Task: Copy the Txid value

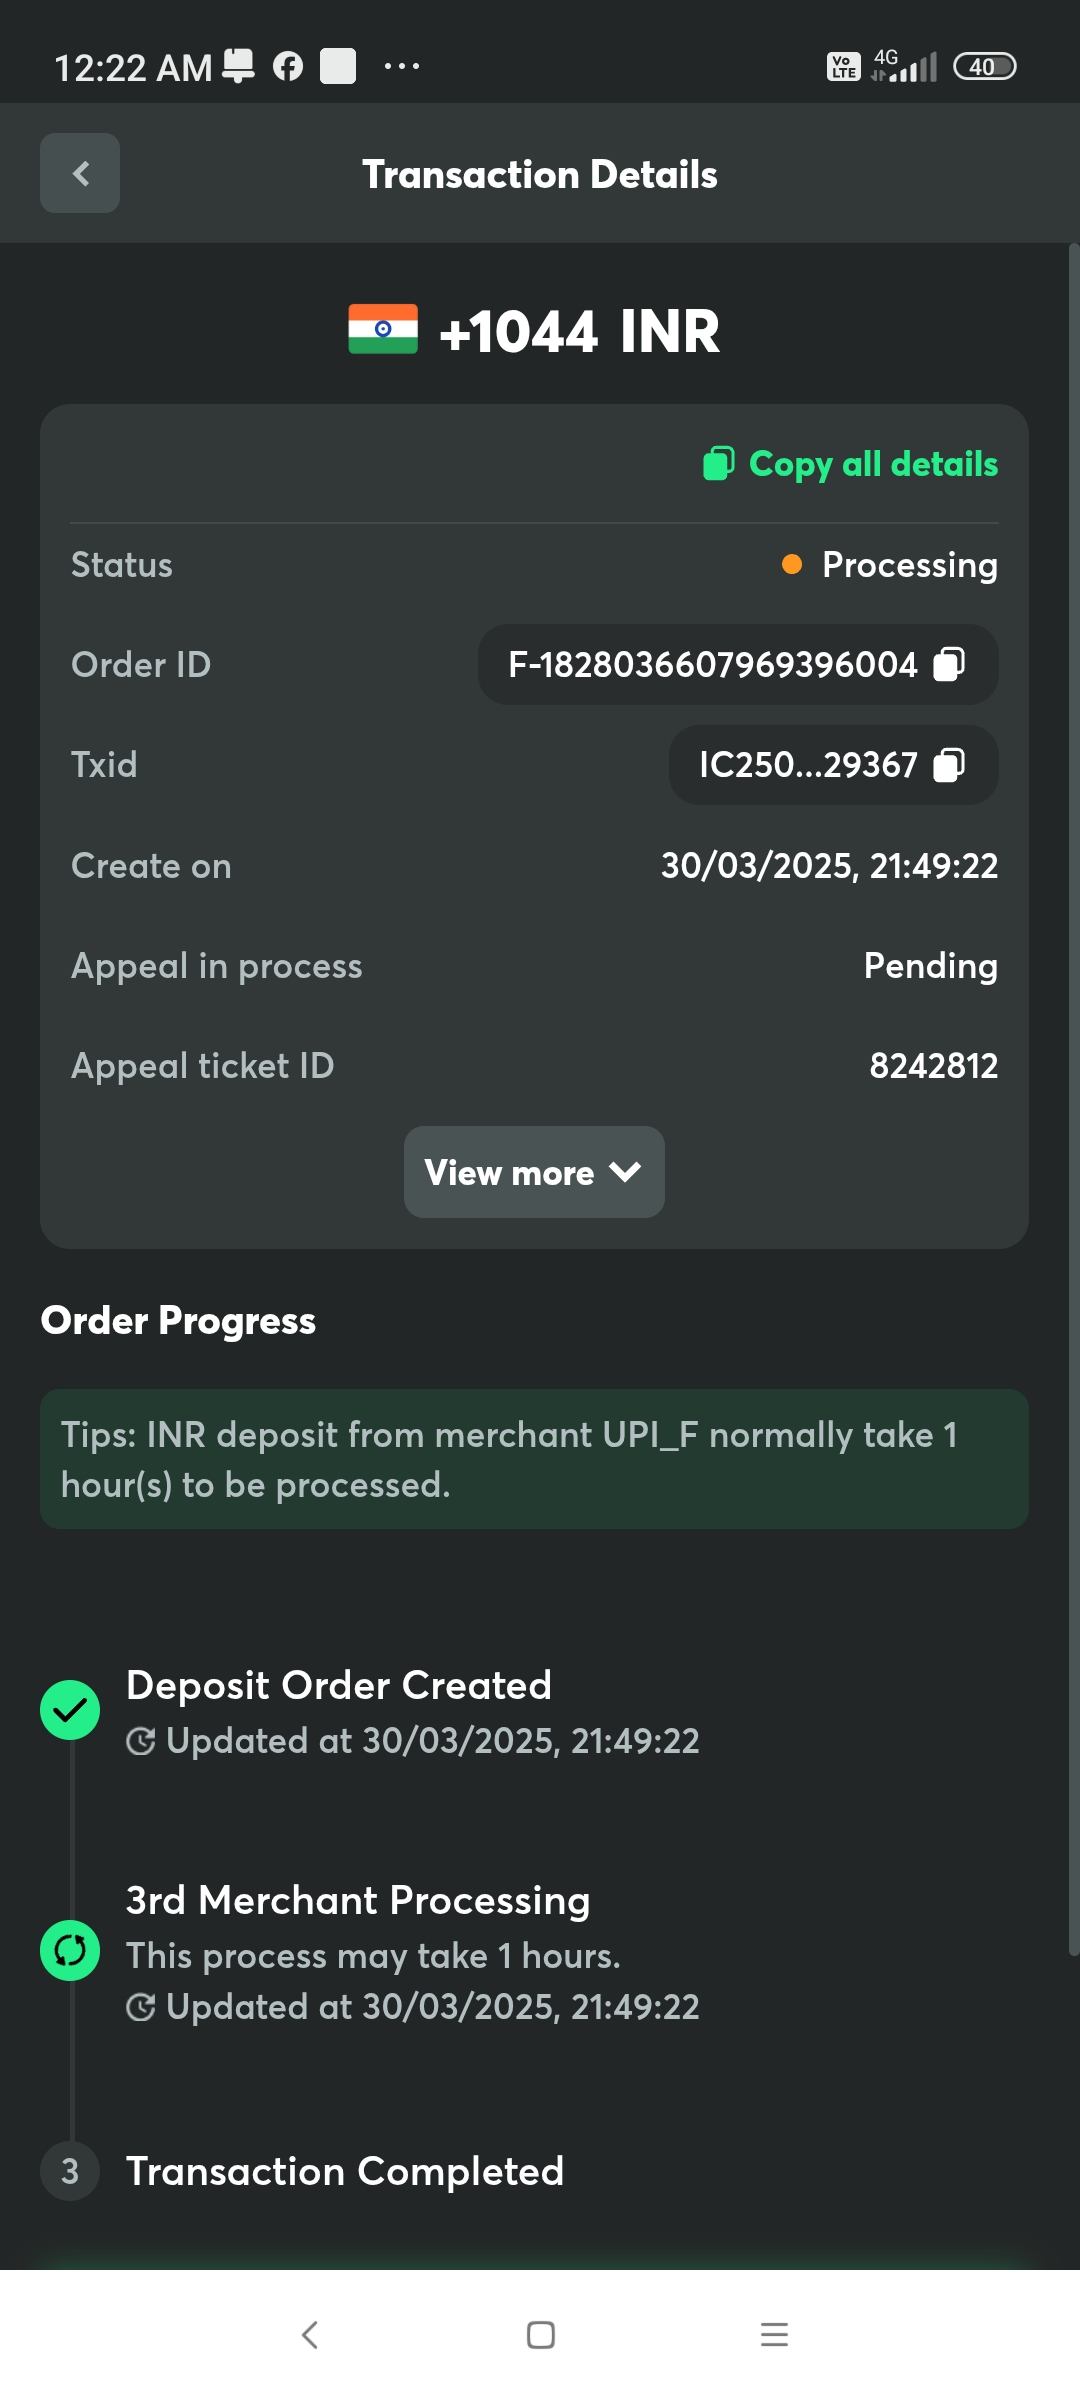Action: (x=948, y=765)
